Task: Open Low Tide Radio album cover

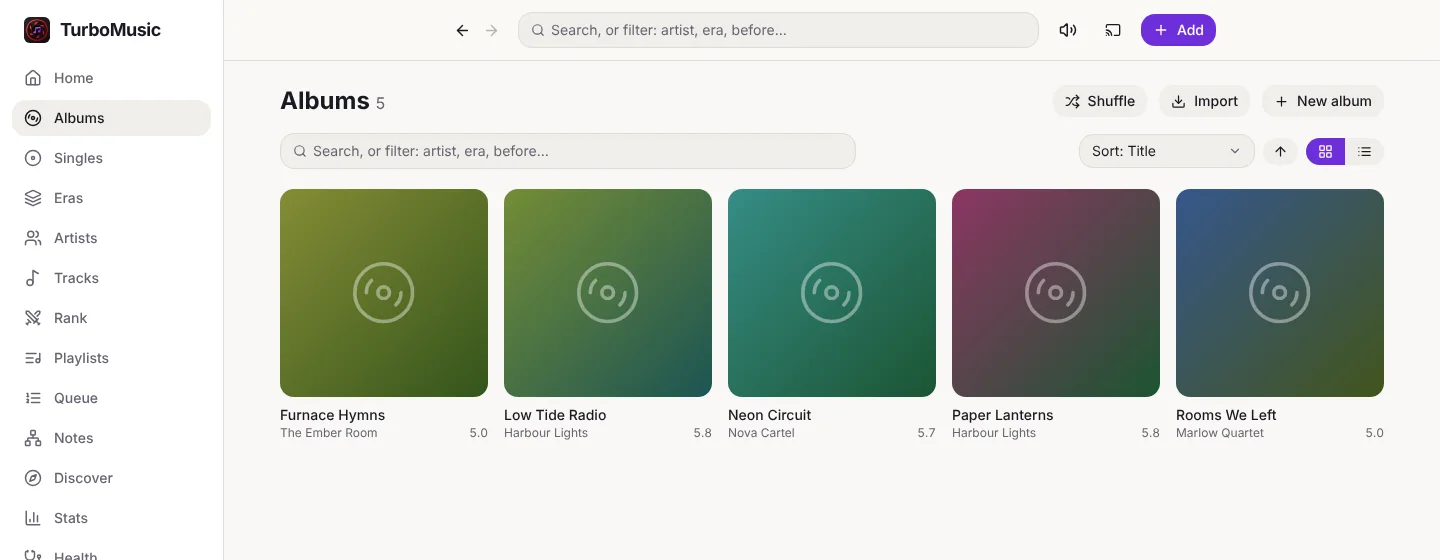Action: click(608, 293)
